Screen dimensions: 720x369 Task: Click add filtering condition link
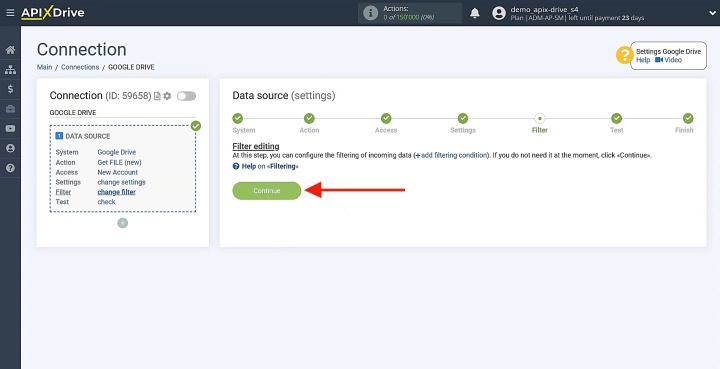451,156
